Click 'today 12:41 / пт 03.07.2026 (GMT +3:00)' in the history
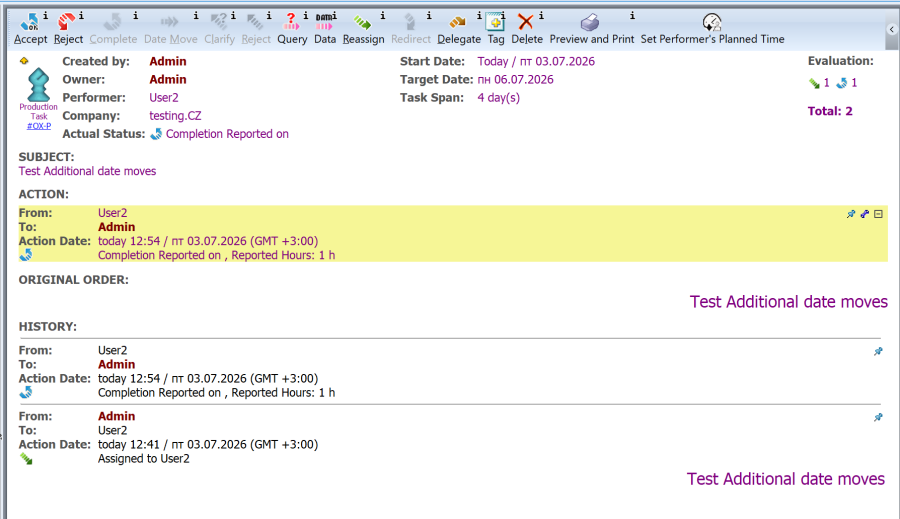This screenshot has height=519, width=900. click(208, 444)
